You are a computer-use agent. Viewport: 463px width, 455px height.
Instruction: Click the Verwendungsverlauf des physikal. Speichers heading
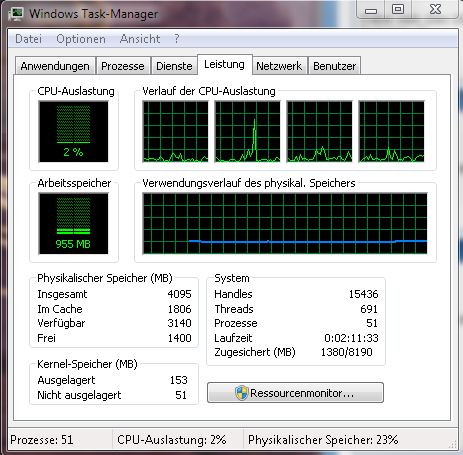pyautogui.click(x=249, y=183)
